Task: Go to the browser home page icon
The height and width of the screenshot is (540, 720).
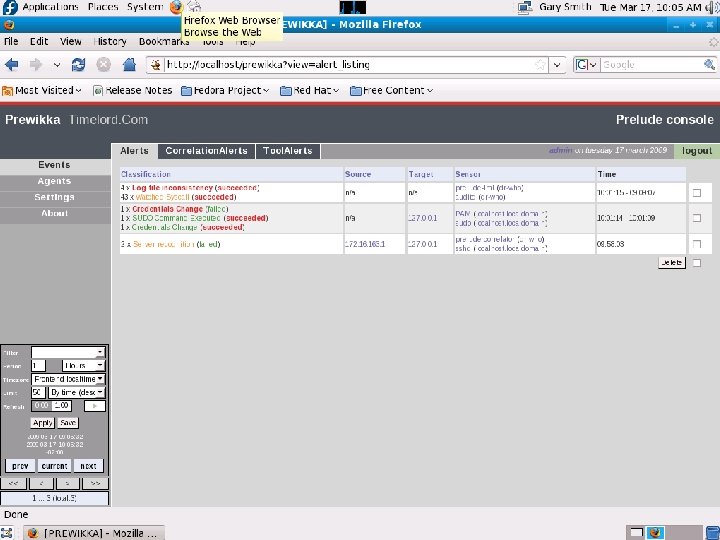Action: click(129, 65)
